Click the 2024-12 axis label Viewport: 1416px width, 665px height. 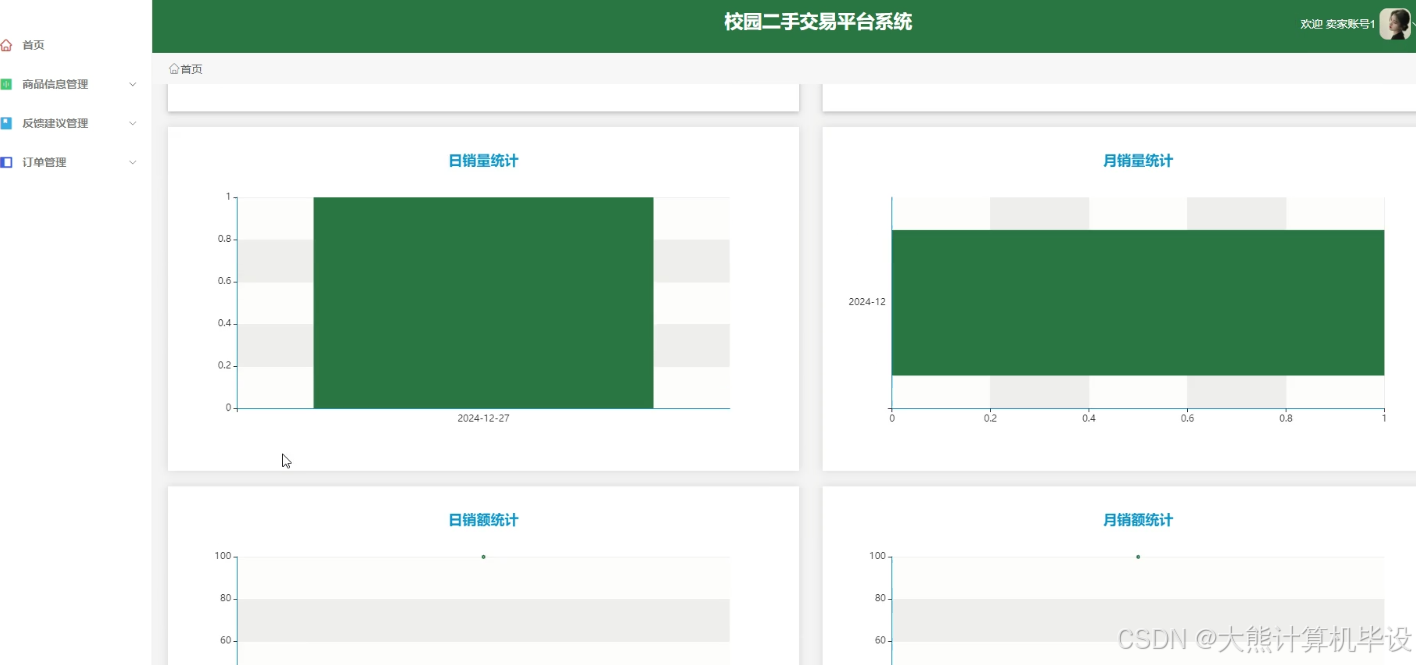(867, 301)
